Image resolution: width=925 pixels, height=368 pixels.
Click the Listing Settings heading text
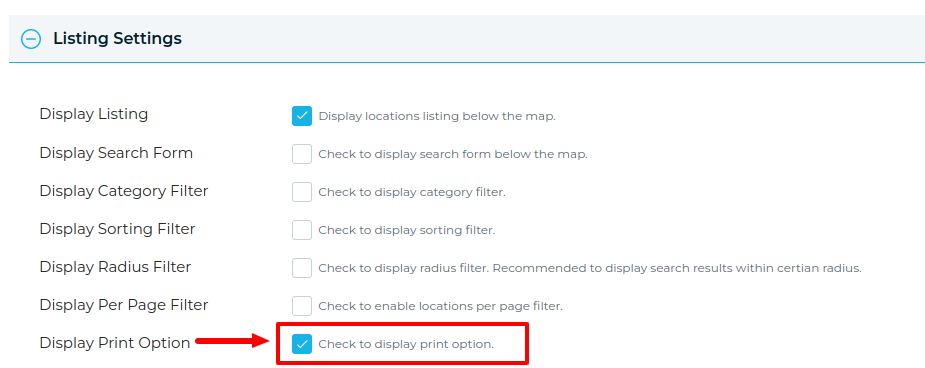(117, 39)
